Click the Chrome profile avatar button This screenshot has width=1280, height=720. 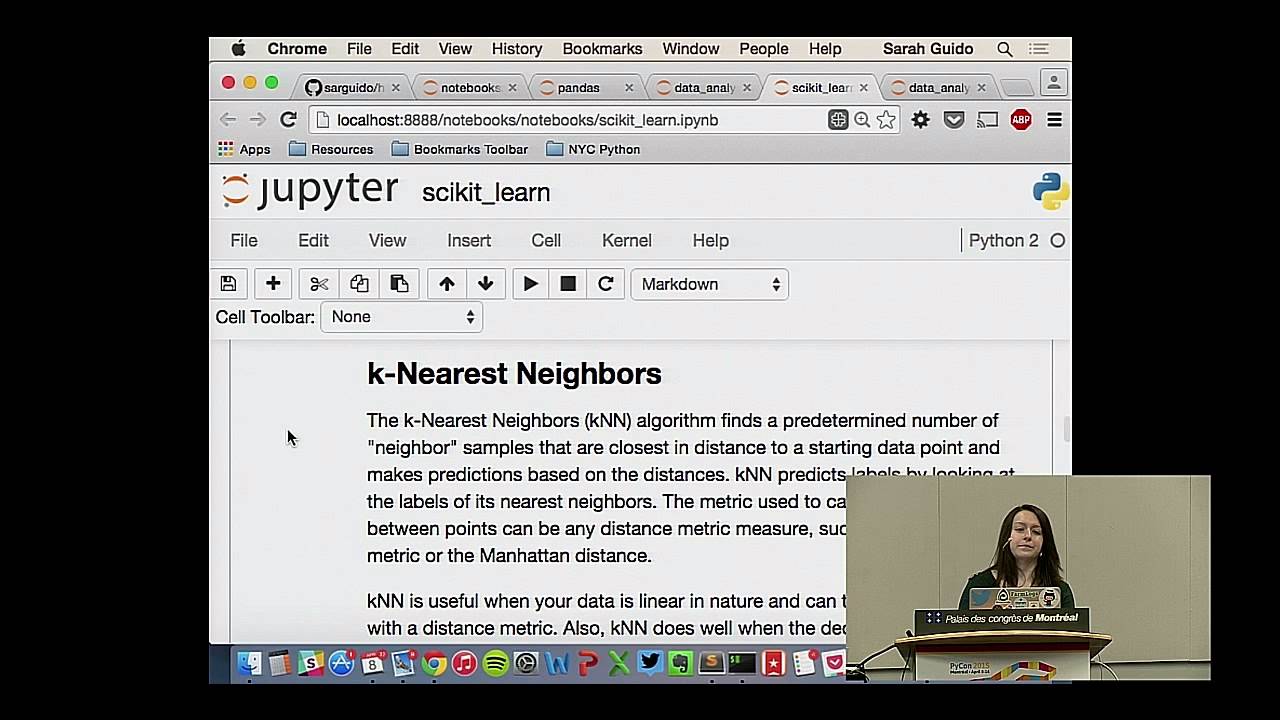(1053, 83)
